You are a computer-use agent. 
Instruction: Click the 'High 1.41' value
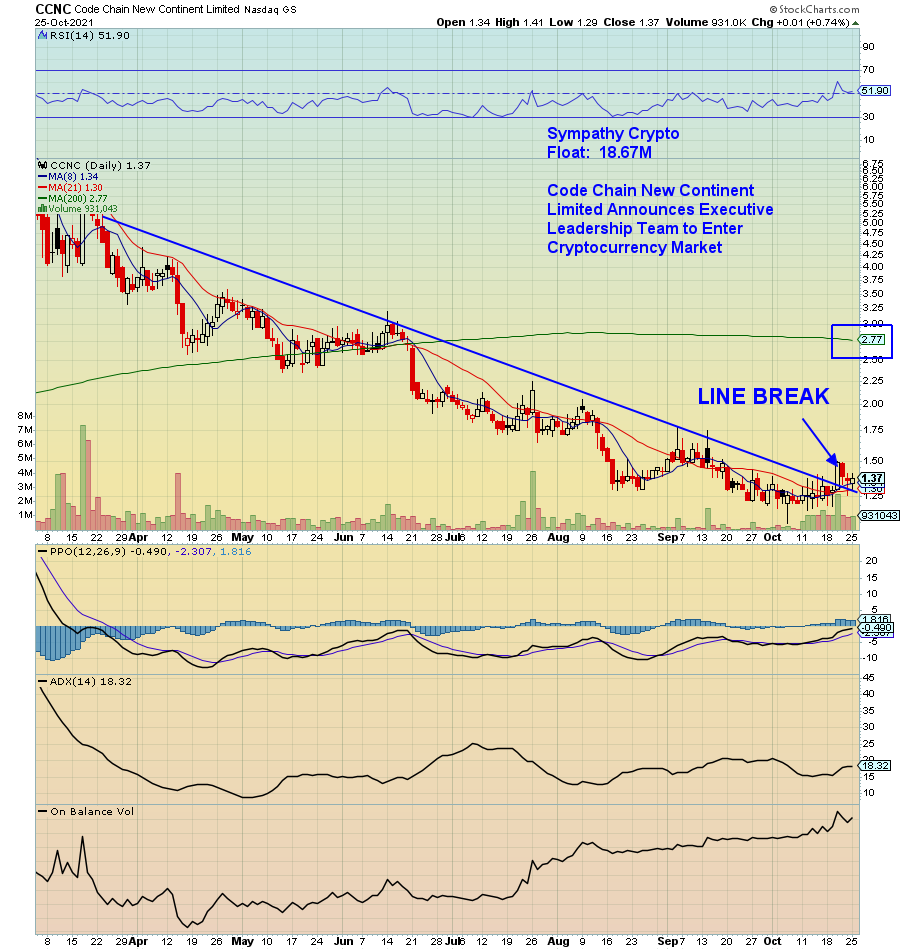point(519,22)
